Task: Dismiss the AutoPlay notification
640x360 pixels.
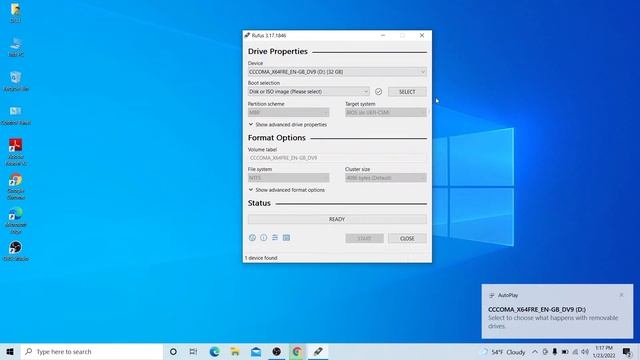Action: (x=621, y=295)
